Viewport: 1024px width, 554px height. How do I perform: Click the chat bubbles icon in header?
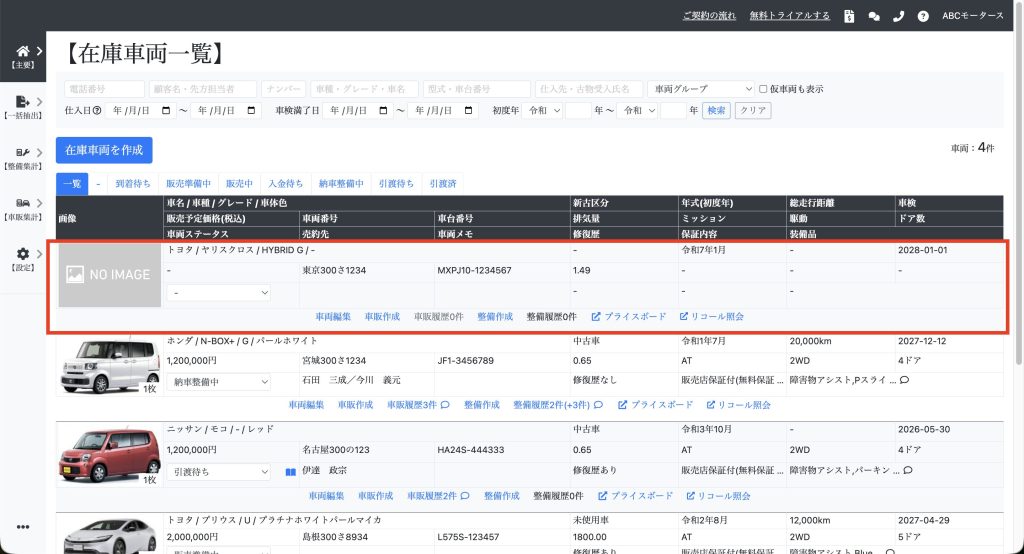[874, 16]
